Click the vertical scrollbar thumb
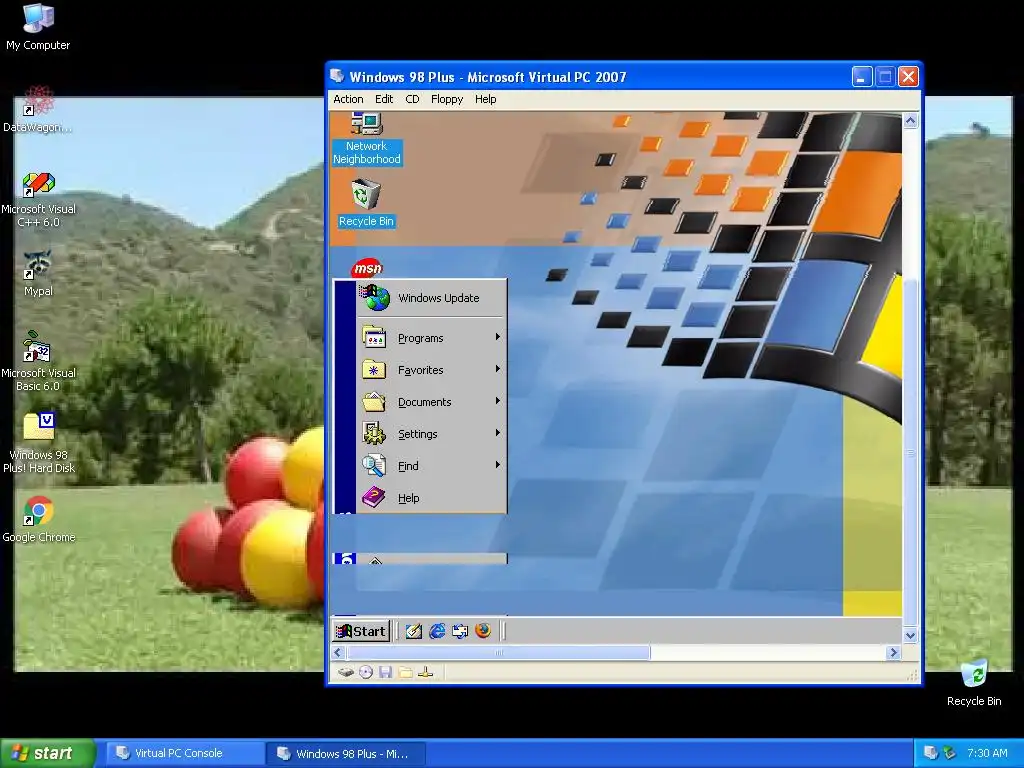 tap(910, 453)
